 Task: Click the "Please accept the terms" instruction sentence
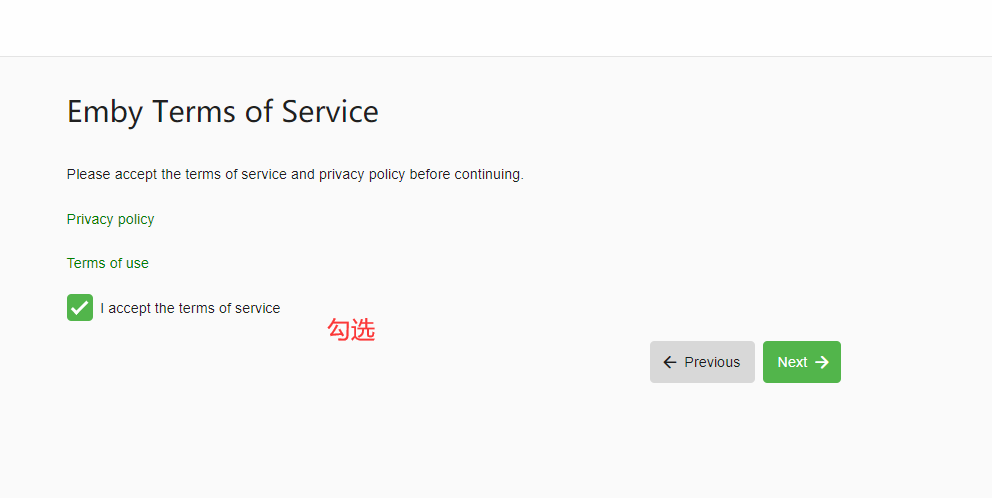295,174
